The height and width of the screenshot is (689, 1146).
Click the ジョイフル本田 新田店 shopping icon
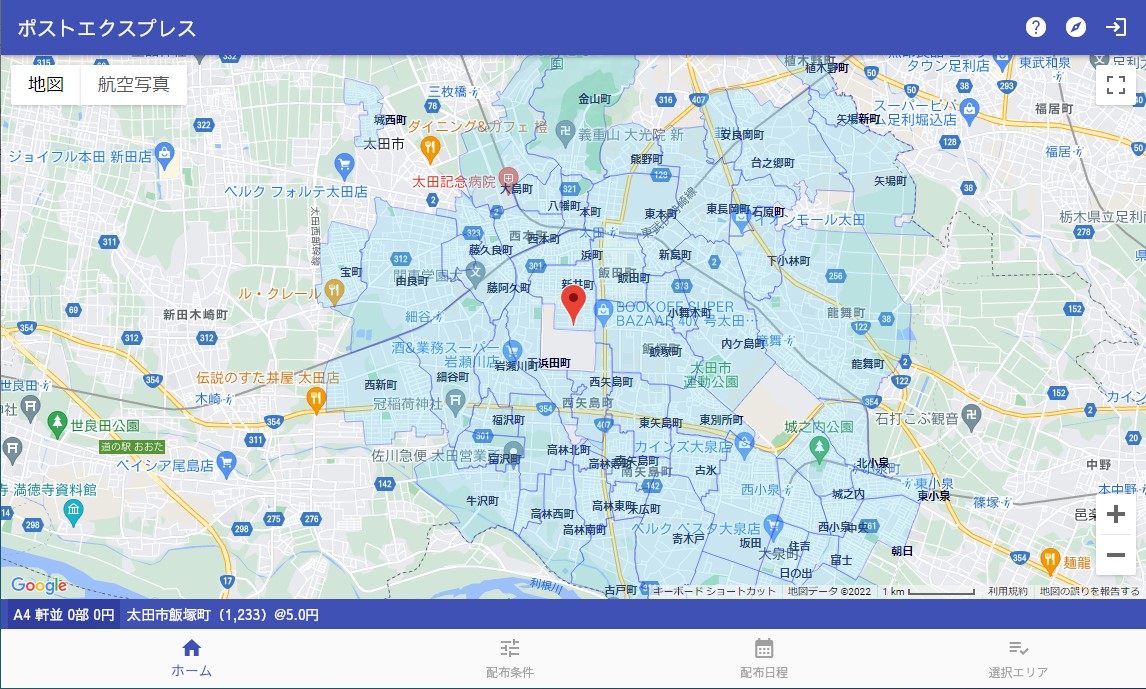click(x=165, y=154)
